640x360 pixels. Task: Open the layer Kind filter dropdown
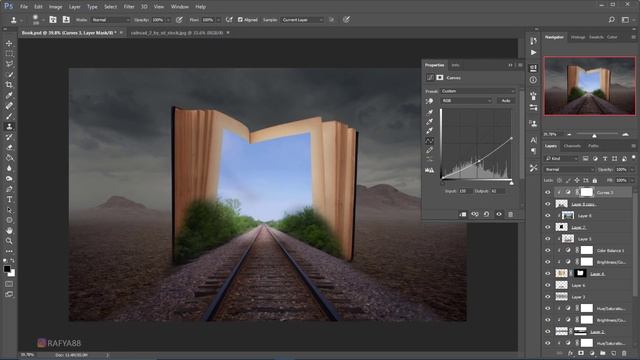[x=562, y=158]
